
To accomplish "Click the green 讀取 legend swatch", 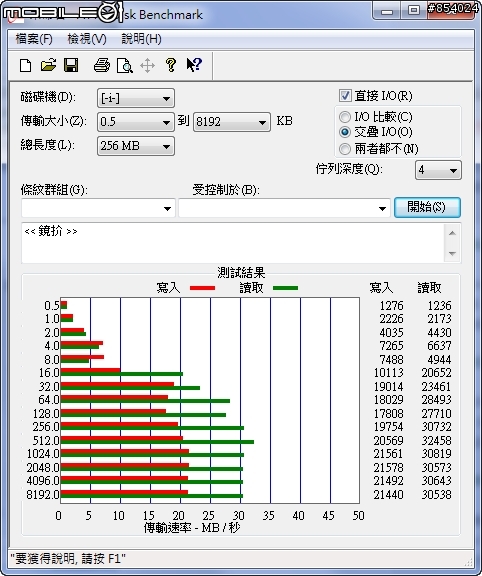I will point(285,288).
